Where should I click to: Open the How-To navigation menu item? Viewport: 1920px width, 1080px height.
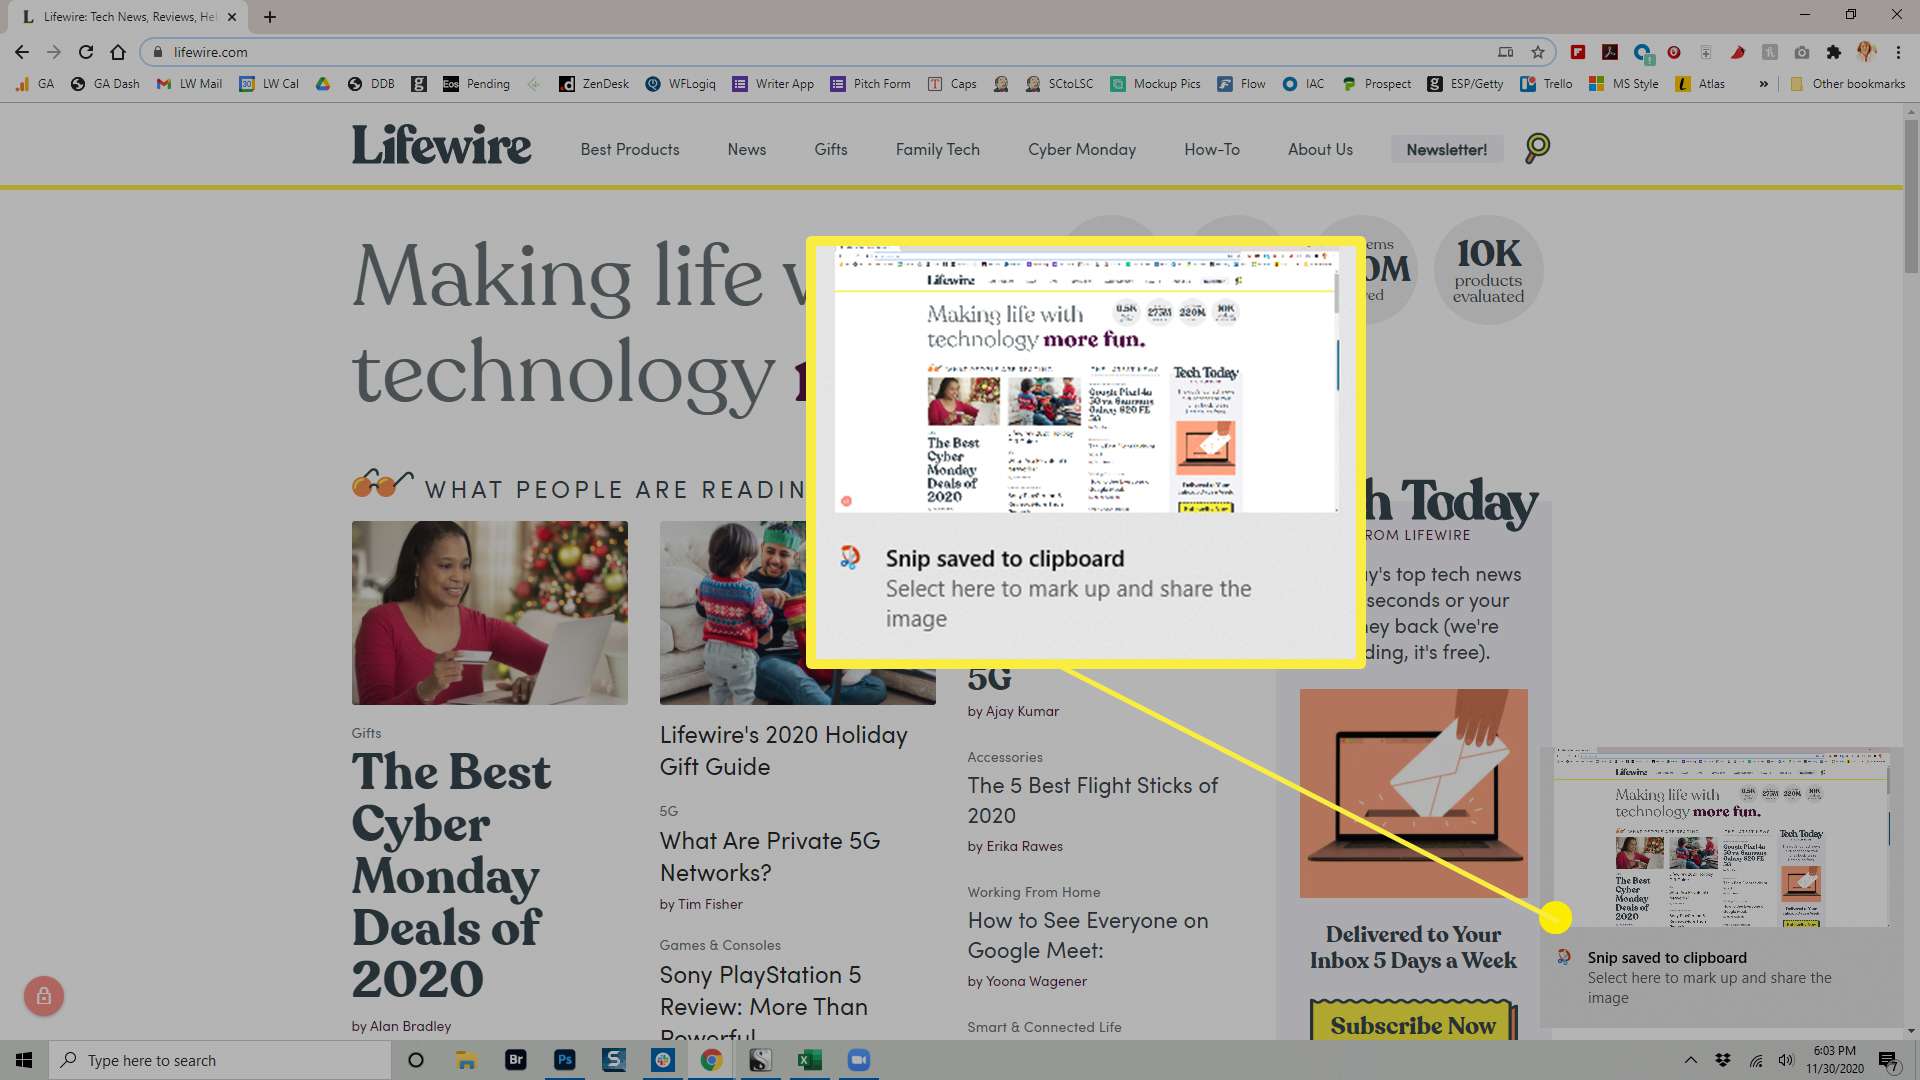tap(1212, 148)
